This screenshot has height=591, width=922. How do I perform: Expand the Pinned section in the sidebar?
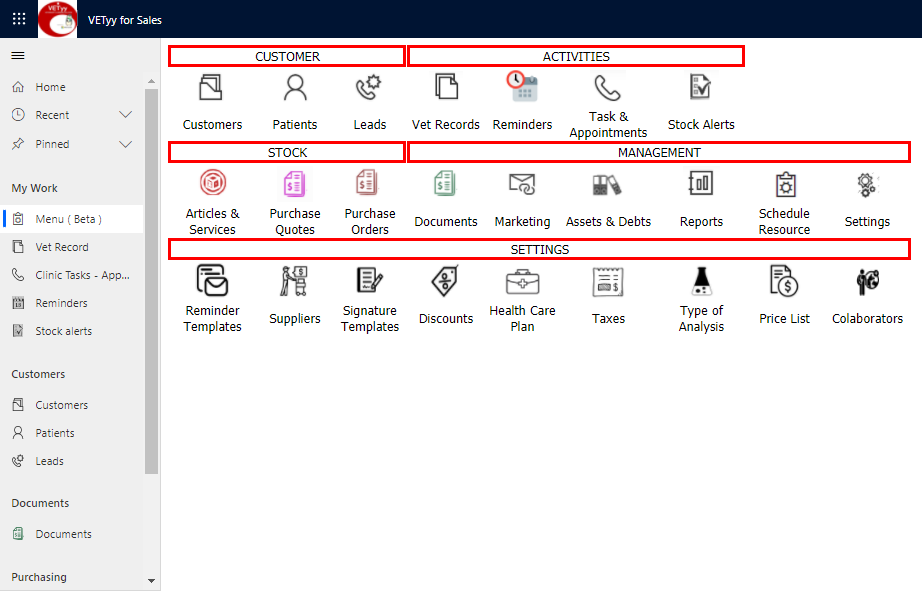coord(126,143)
